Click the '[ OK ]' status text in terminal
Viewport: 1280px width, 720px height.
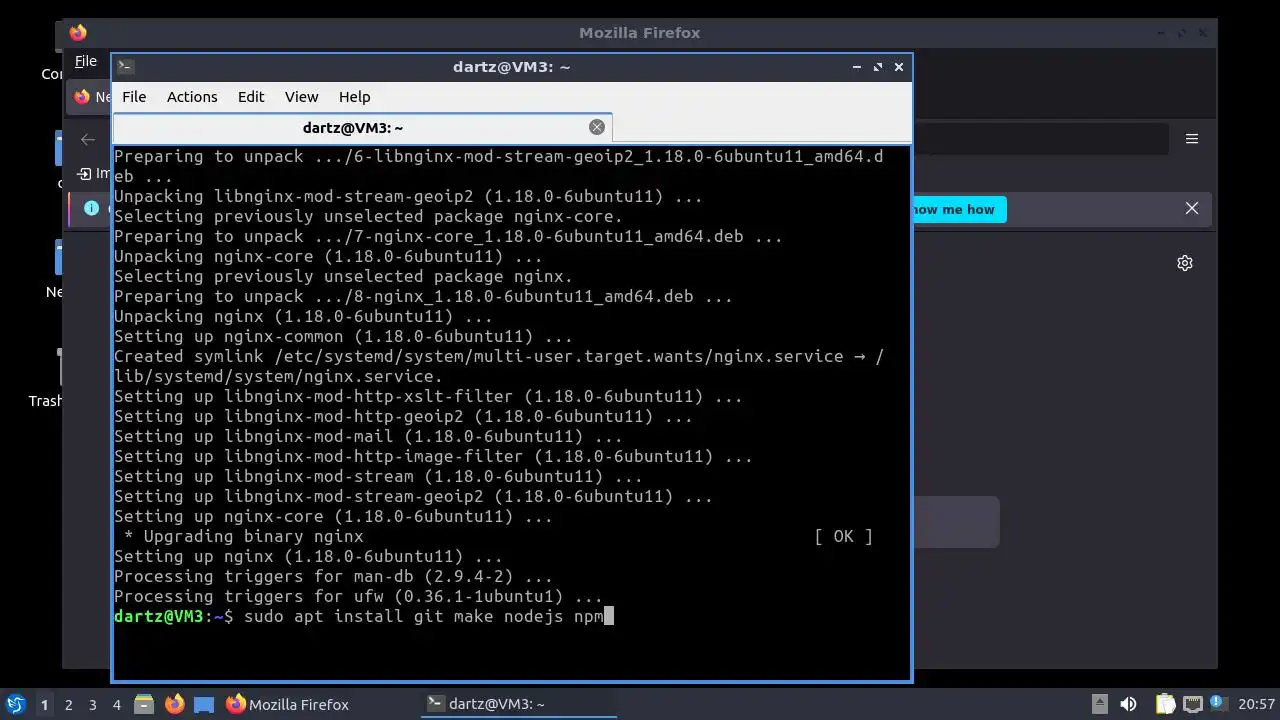coord(843,536)
